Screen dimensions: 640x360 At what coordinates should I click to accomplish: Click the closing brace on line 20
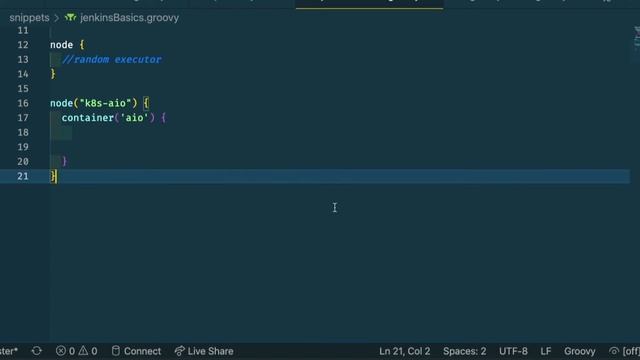(x=65, y=162)
